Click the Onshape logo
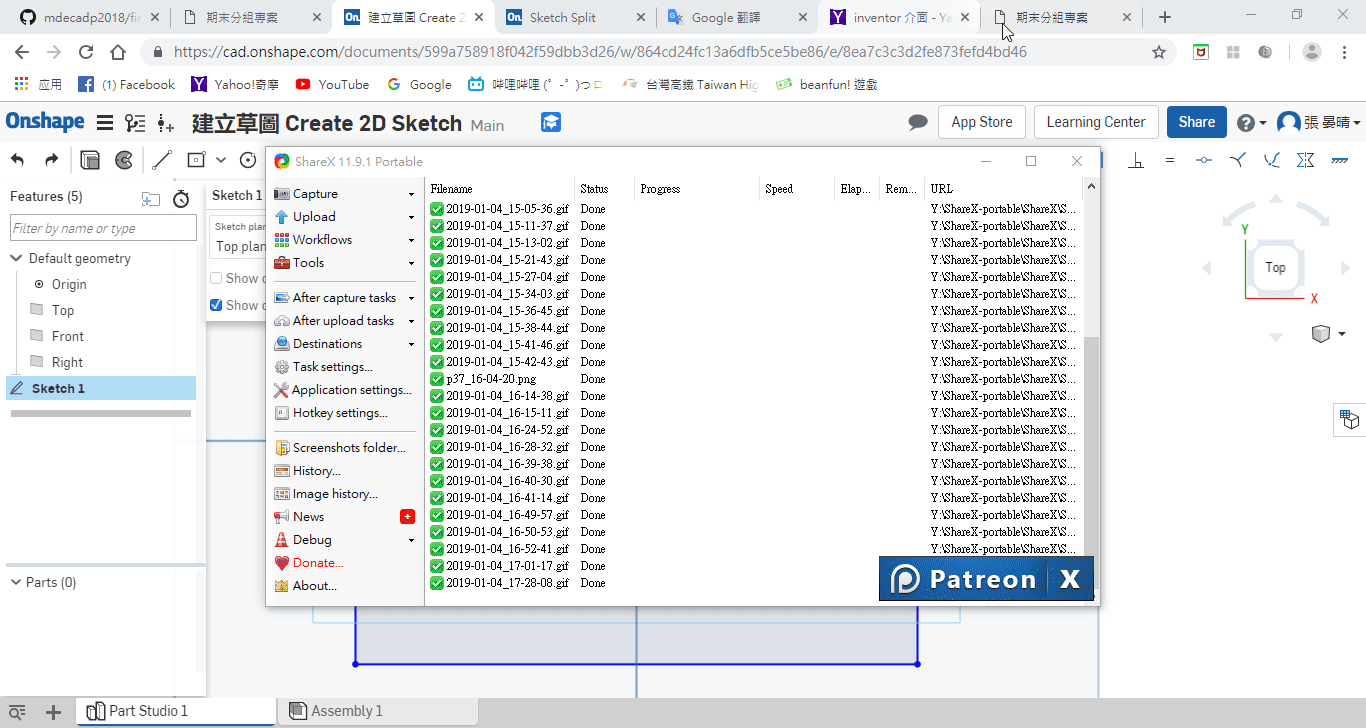Image resolution: width=1366 pixels, height=728 pixels. pos(45,122)
